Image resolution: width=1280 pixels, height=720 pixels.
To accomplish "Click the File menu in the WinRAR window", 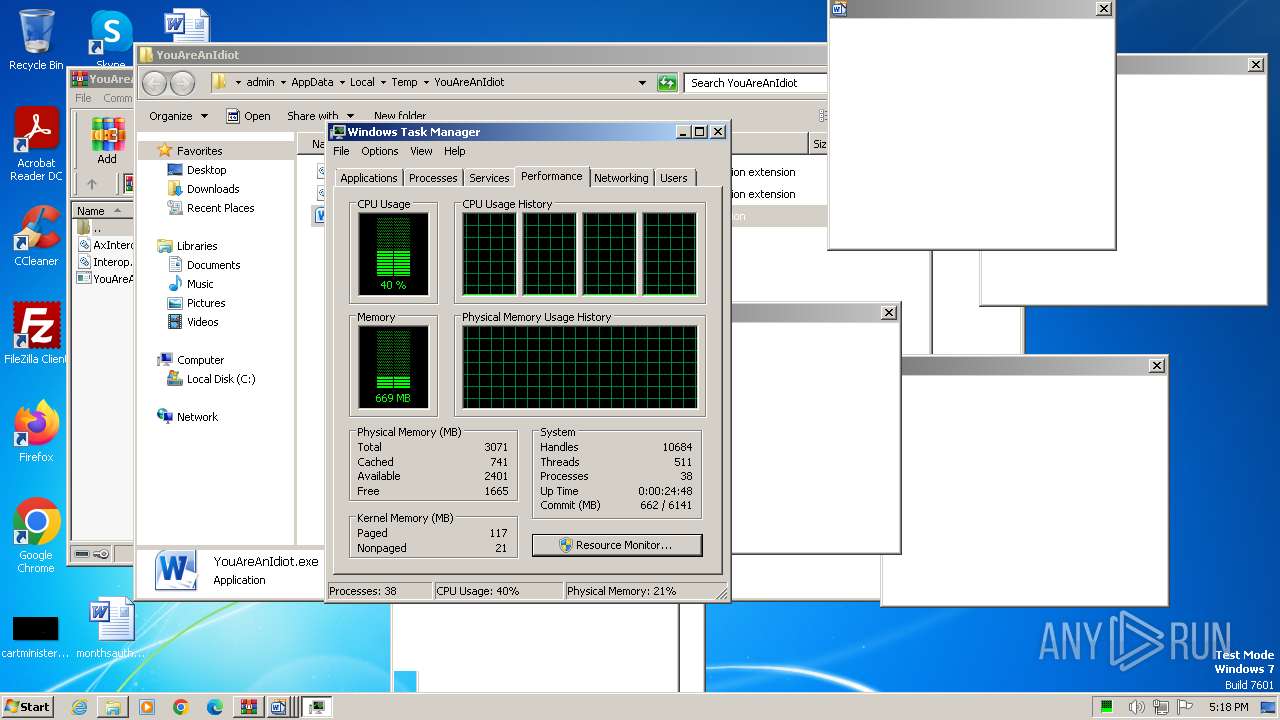I will pyautogui.click(x=83, y=98).
